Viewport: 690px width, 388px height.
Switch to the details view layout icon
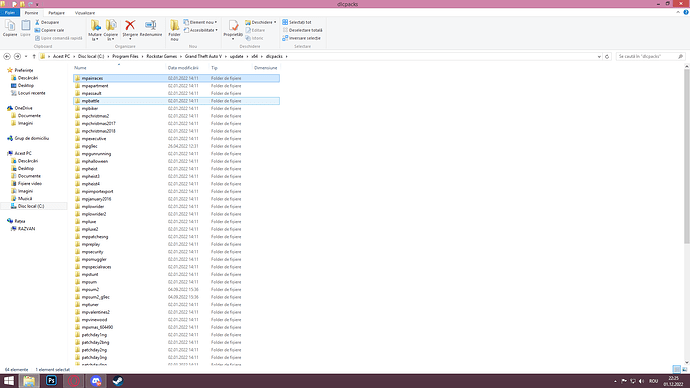click(677, 369)
